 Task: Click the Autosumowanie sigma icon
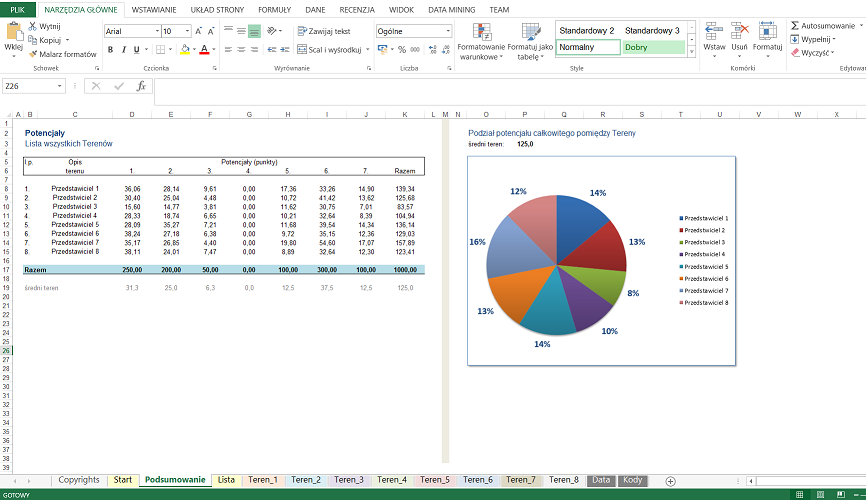coord(795,25)
